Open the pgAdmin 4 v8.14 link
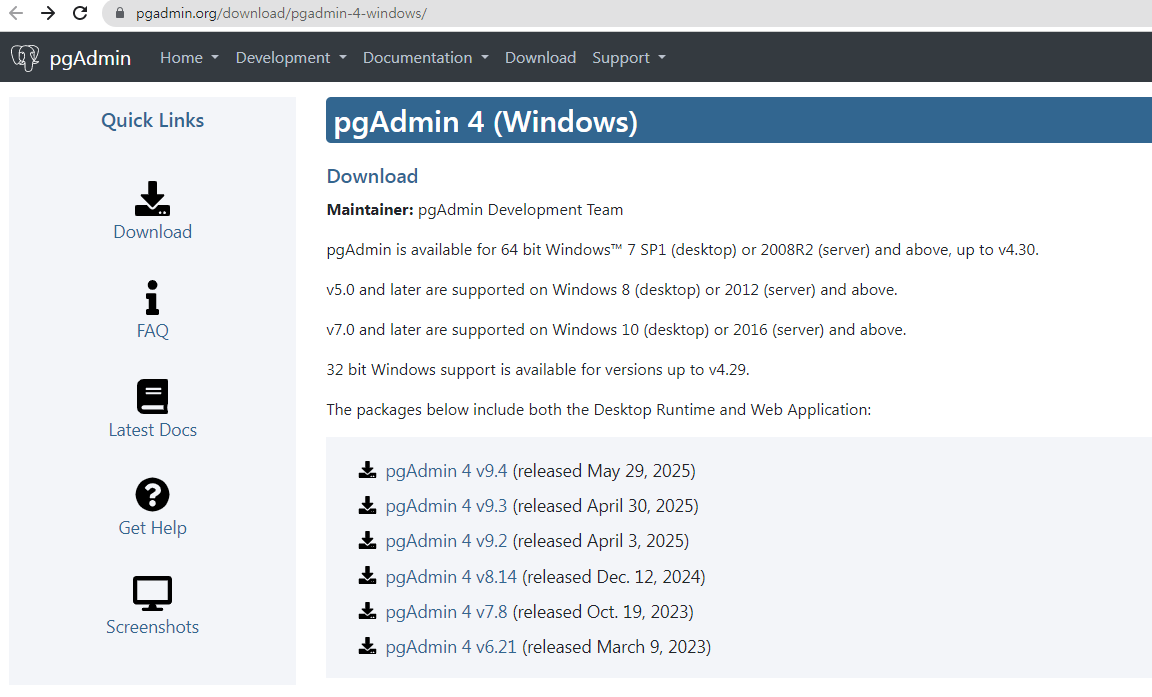This screenshot has height=697, width=1152. (451, 577)
